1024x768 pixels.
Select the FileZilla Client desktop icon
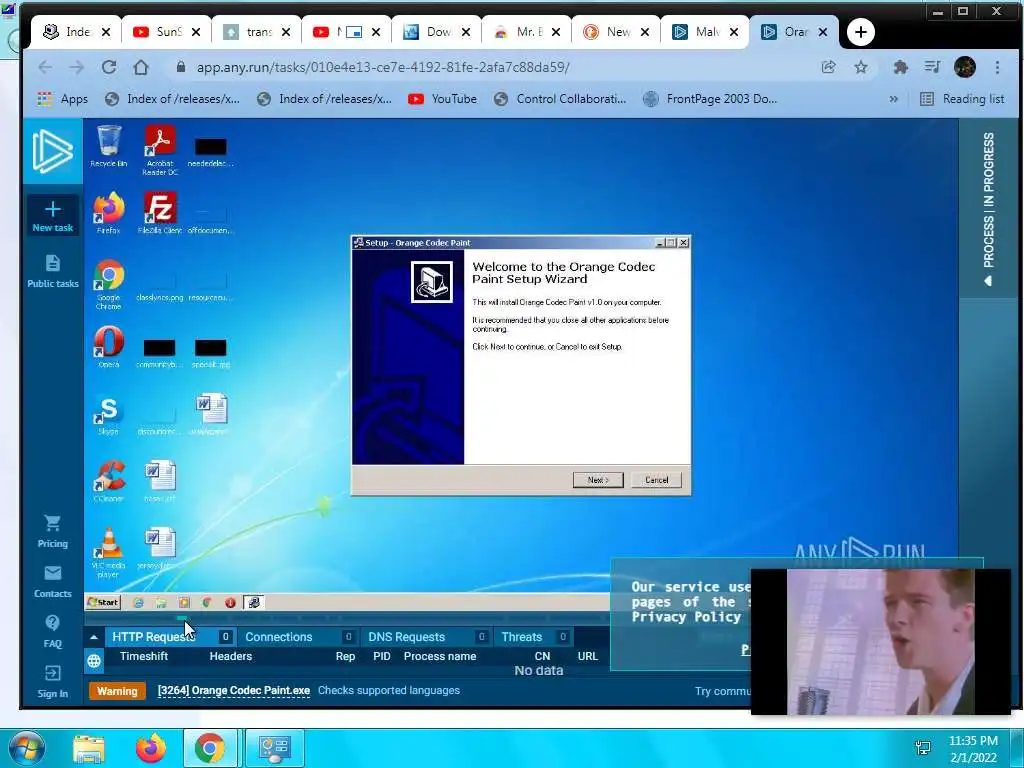[x=160, y=212]
